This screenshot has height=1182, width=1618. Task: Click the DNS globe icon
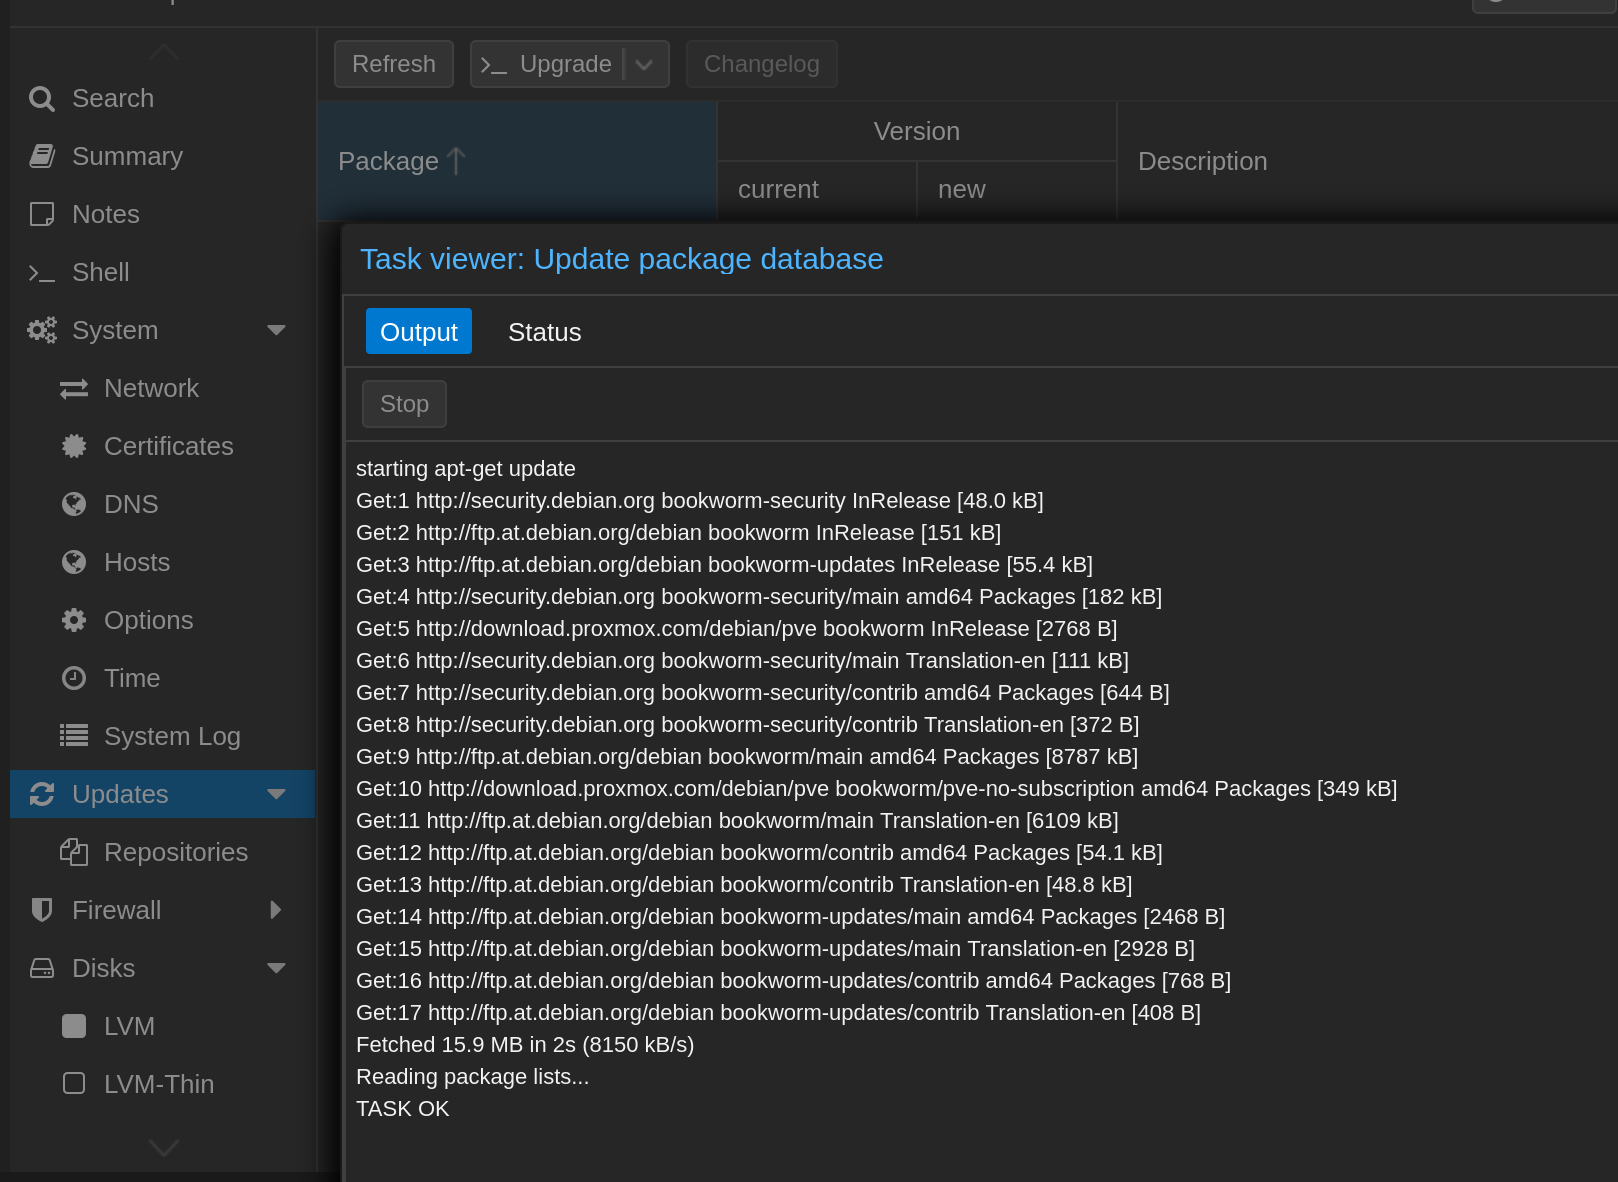tap(74, 505)
